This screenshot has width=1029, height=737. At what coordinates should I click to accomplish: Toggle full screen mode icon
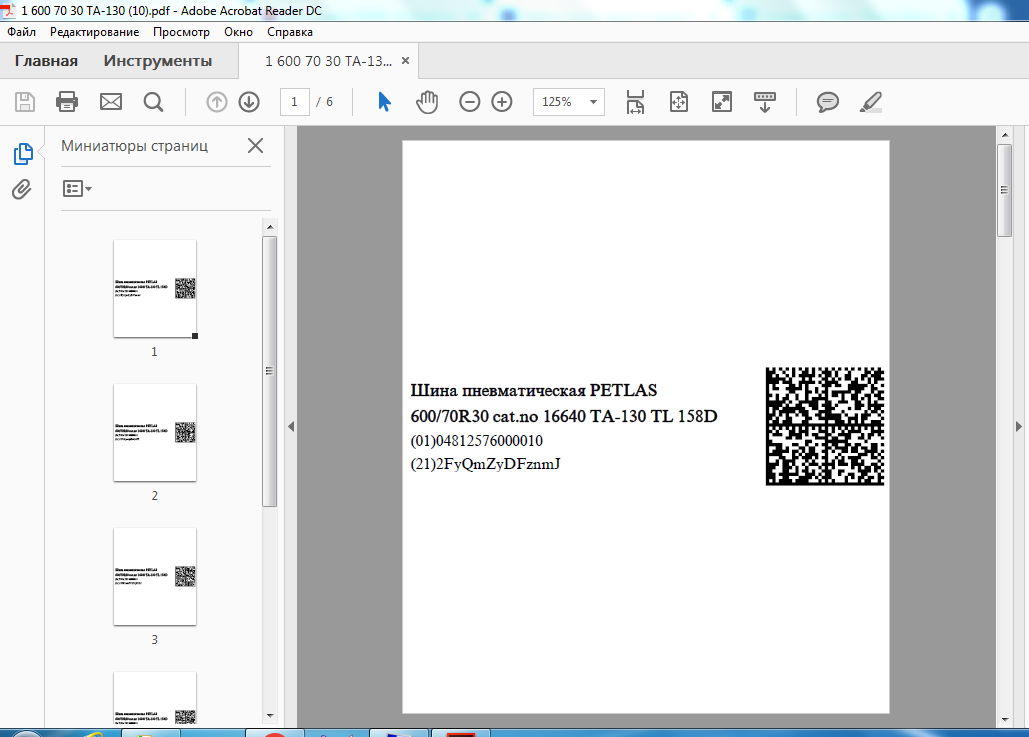(x=721, y=102)
